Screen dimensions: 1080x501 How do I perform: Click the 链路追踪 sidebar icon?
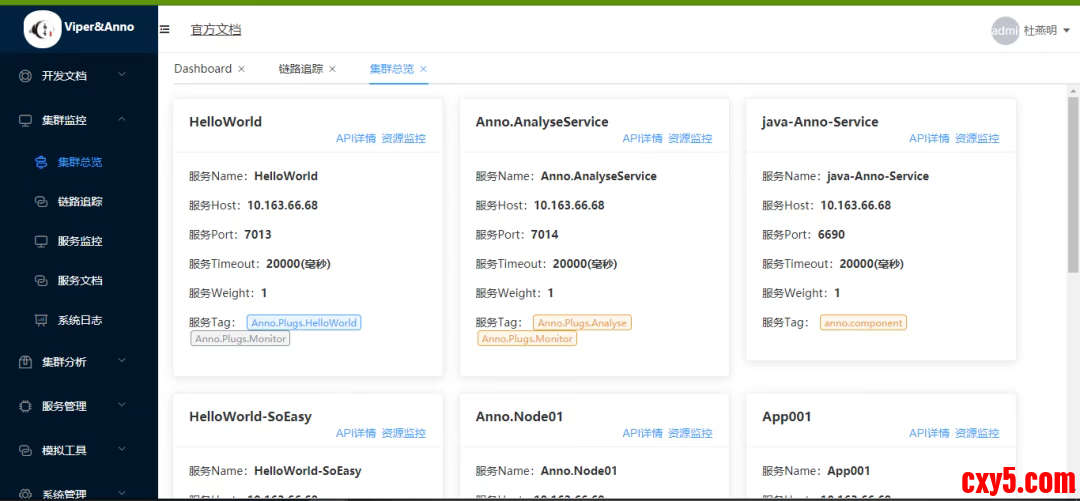click(x=41, y=202)
